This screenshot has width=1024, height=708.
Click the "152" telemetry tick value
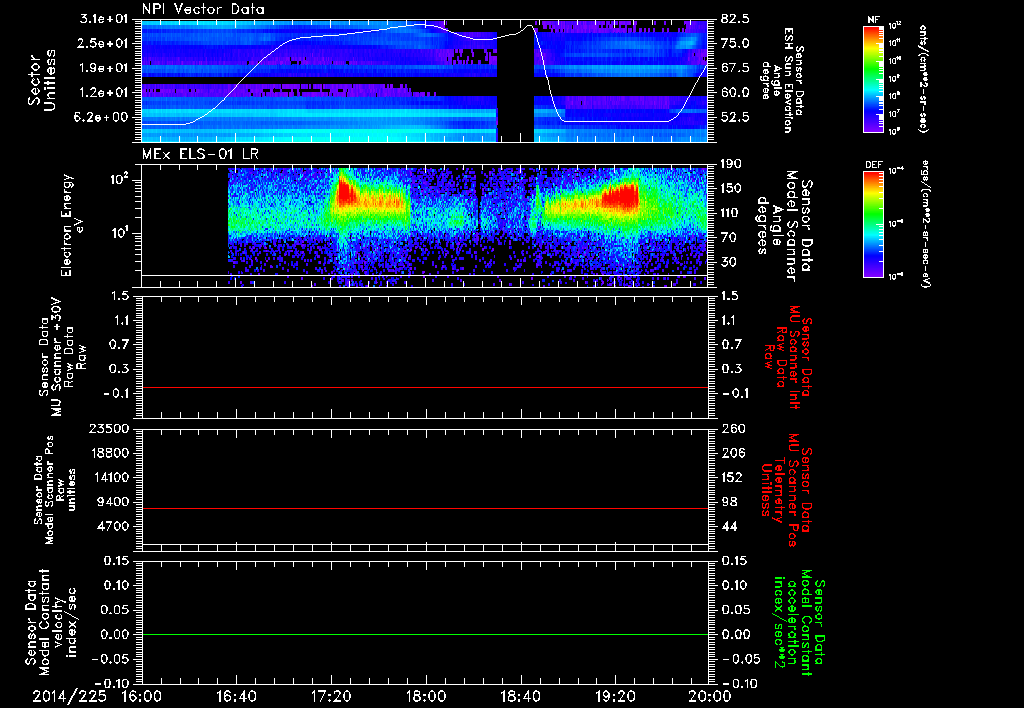[732, 477]
